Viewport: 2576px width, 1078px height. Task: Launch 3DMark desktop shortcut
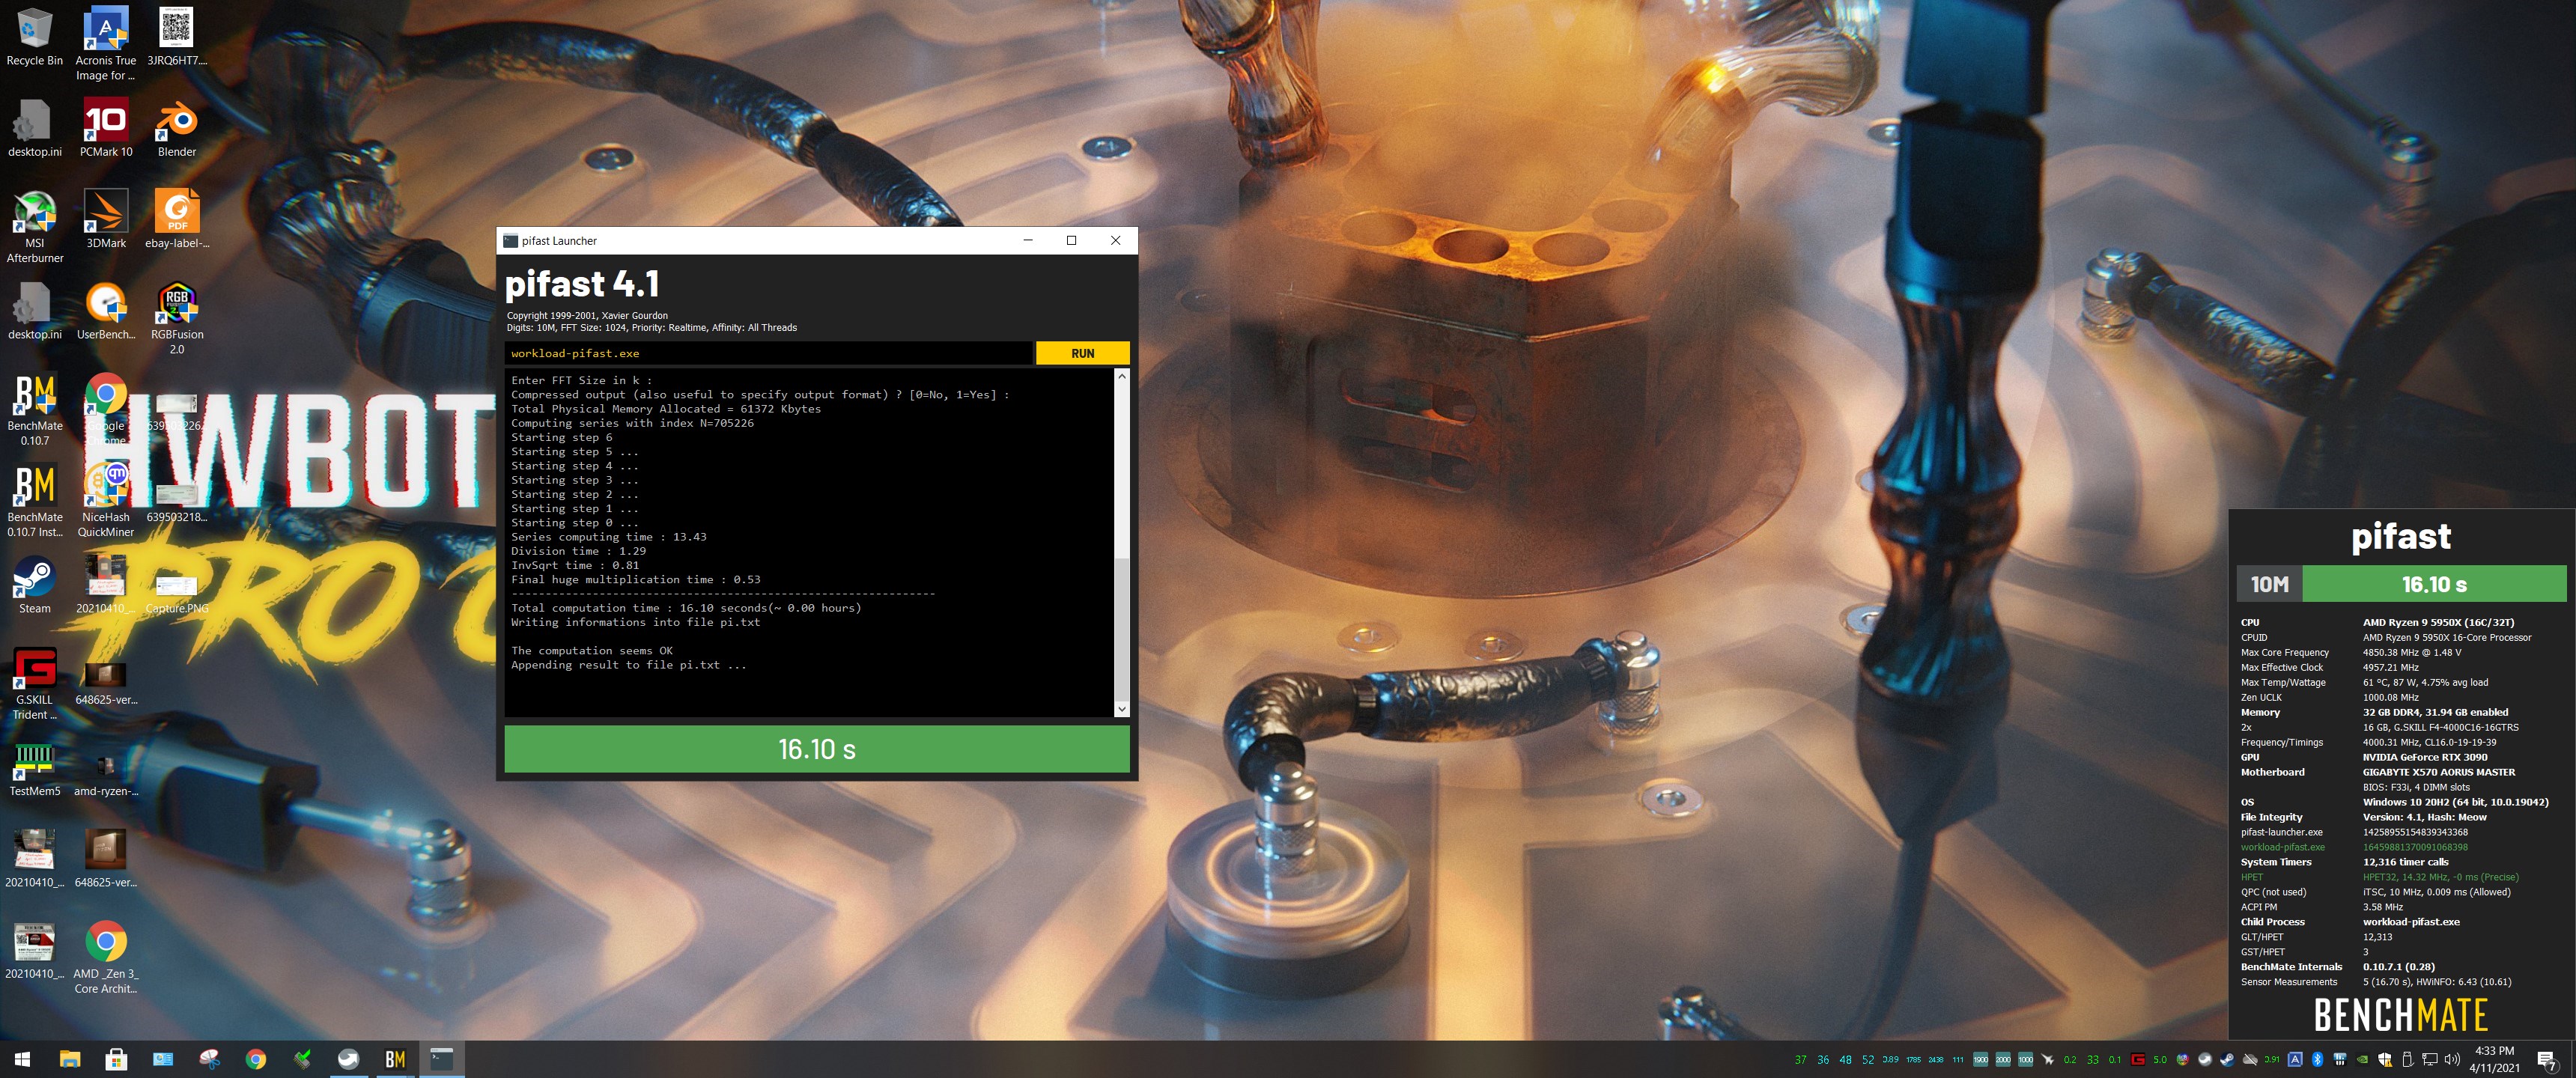point(106,219)
